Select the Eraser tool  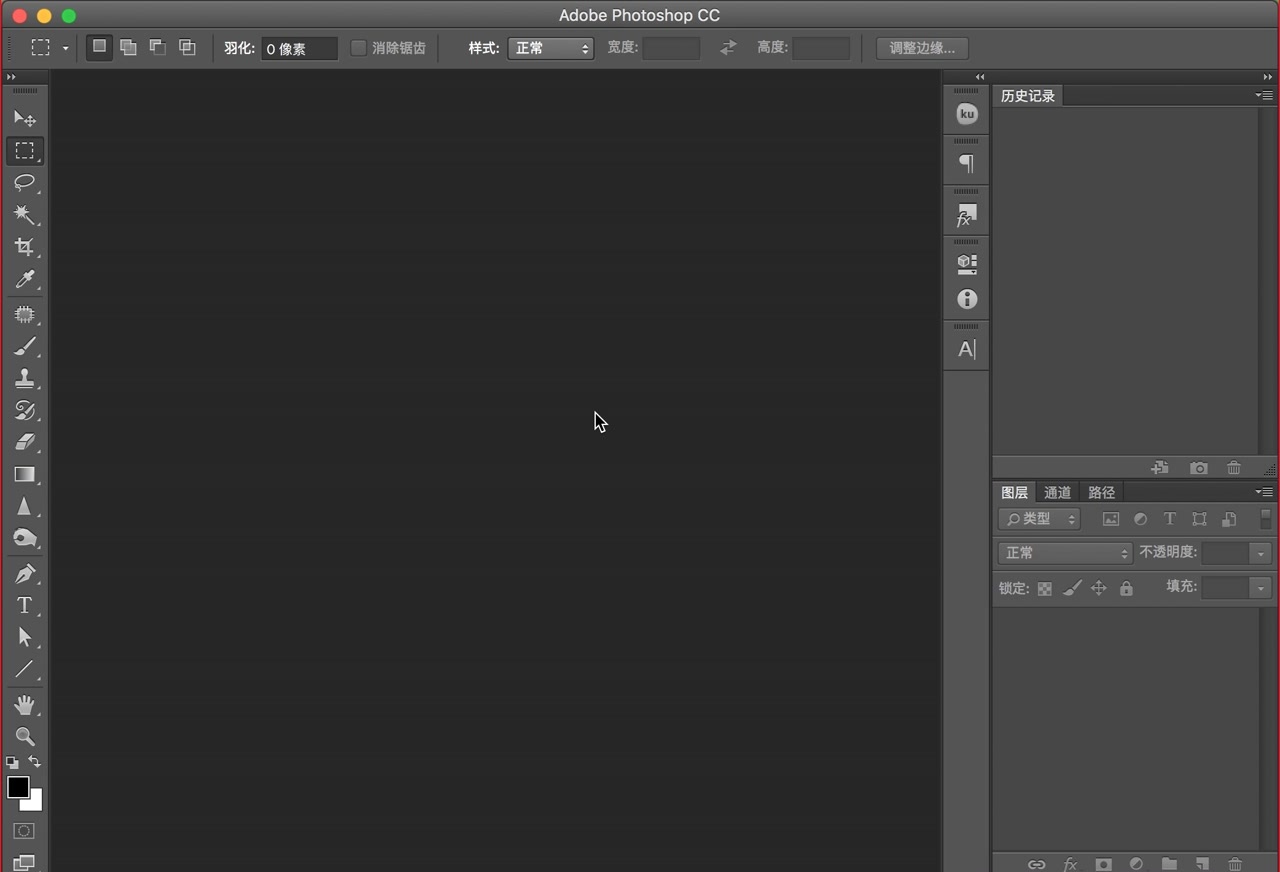point(25,442)
